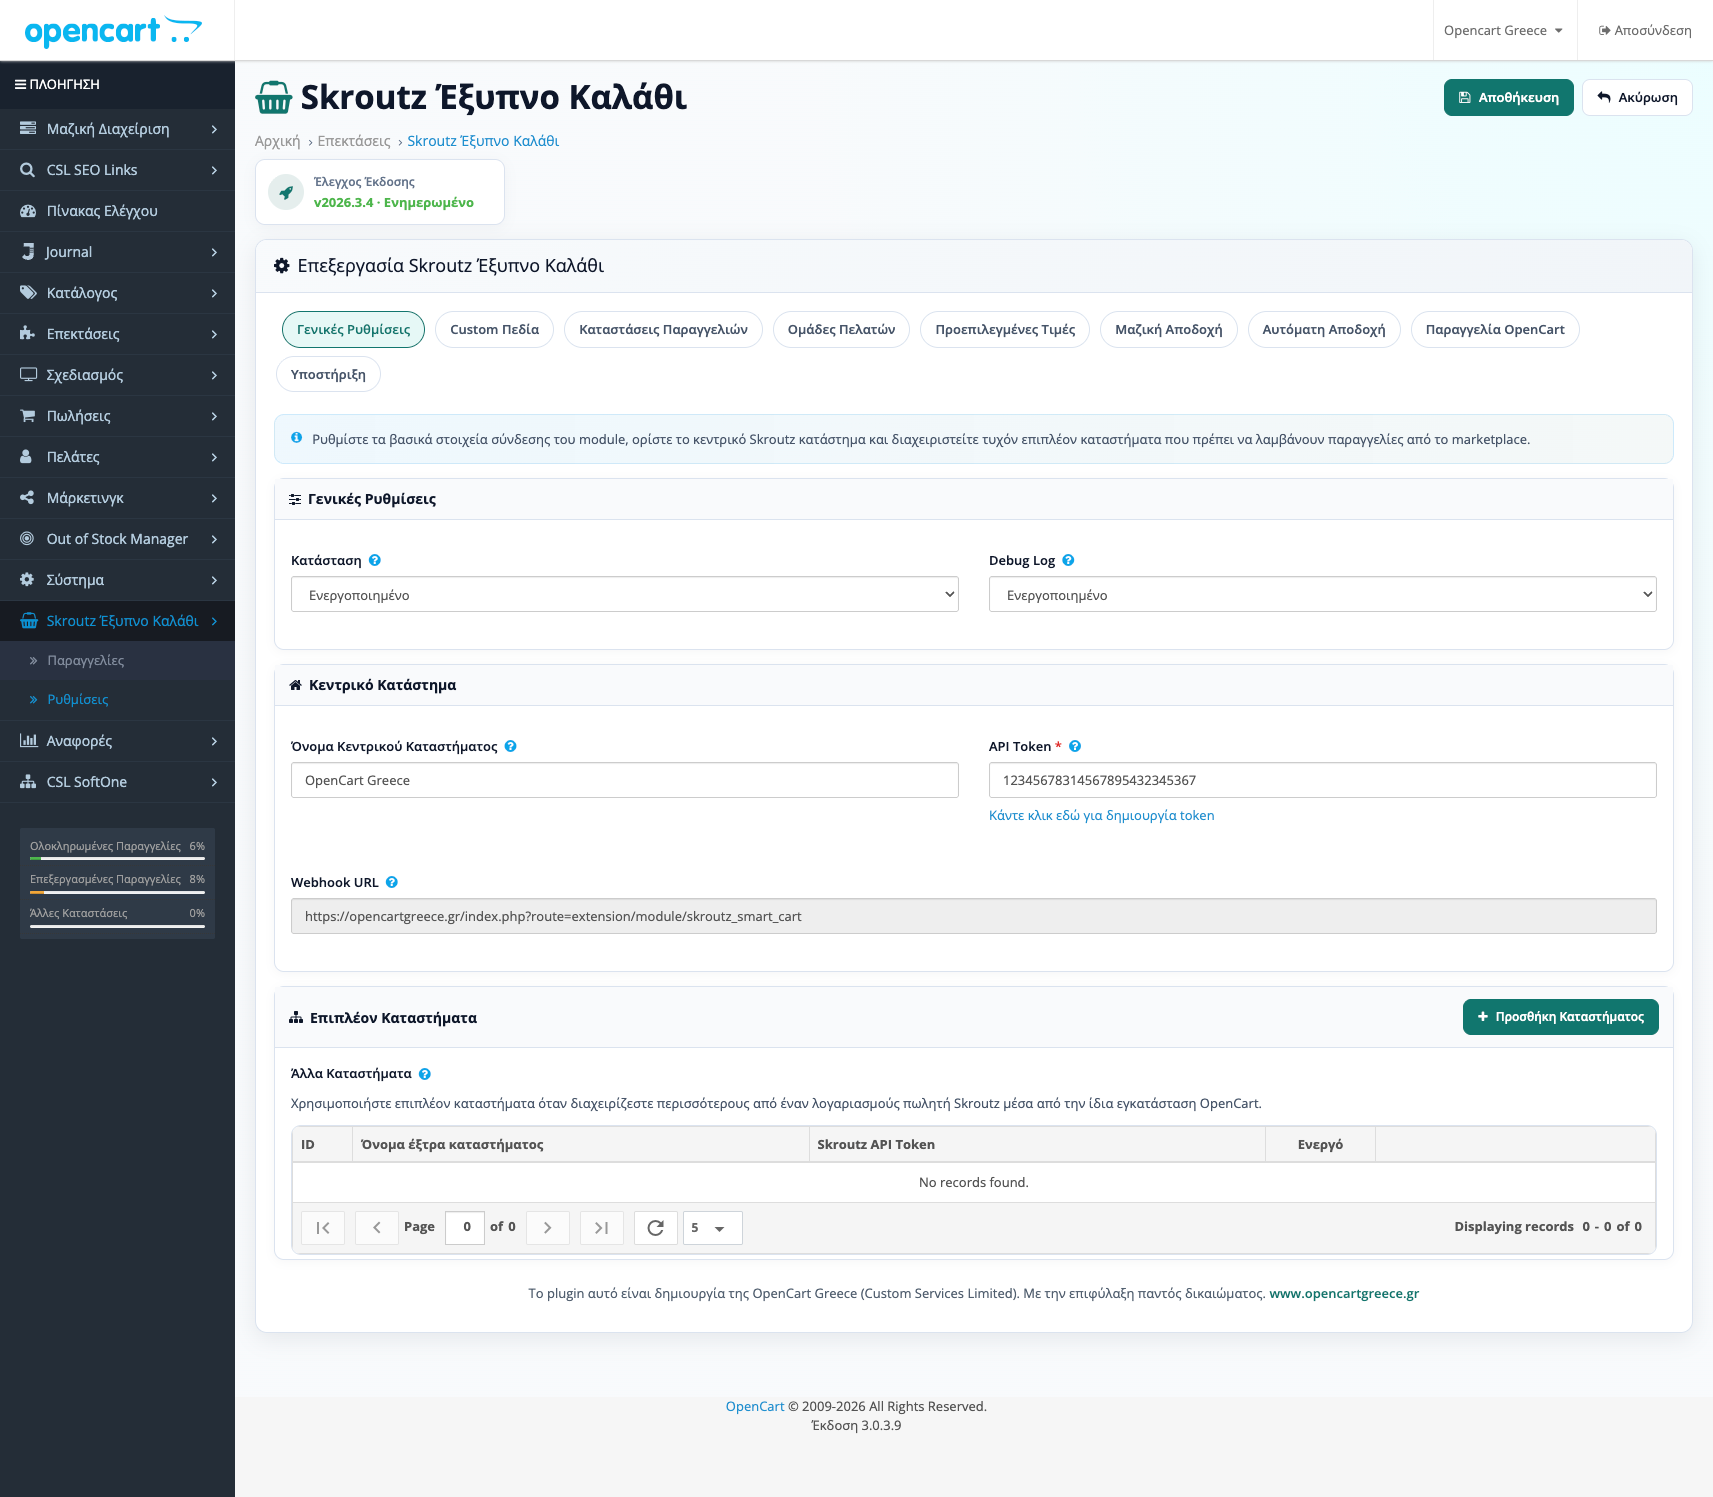The width and height of the screenshot is (1713, 1497).
Task: Open the Καταστάσεις Παραγγελιών tab
Action: point(663,330)
